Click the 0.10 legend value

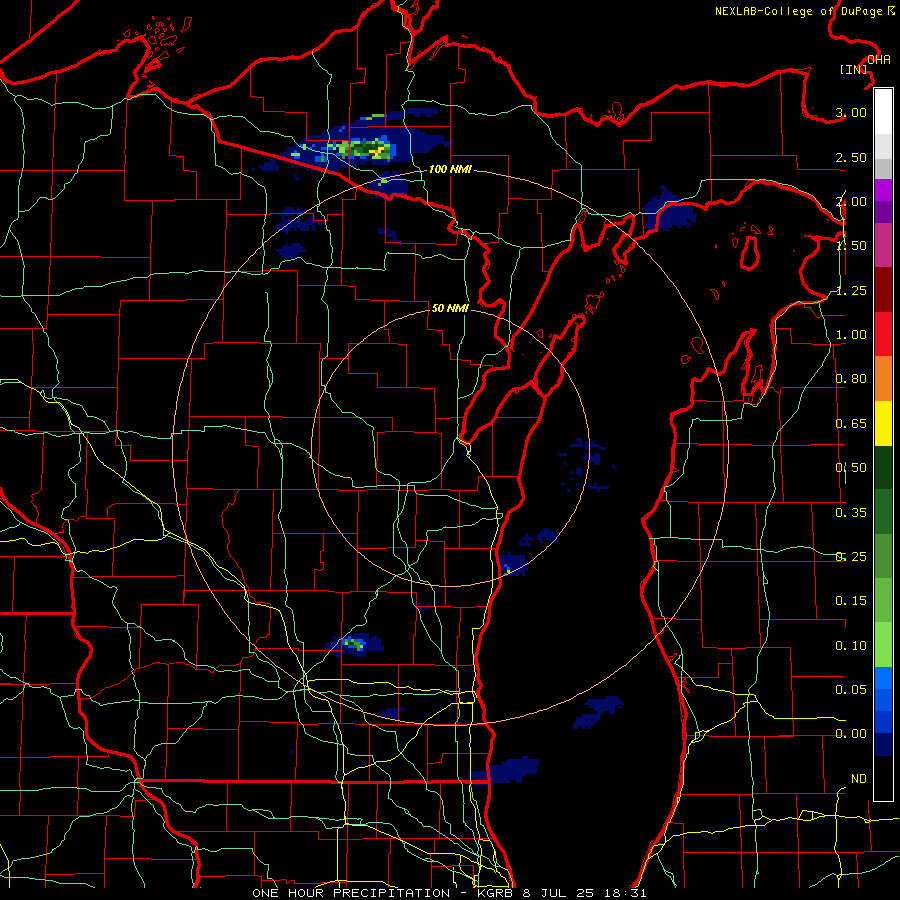coord(851,646)
